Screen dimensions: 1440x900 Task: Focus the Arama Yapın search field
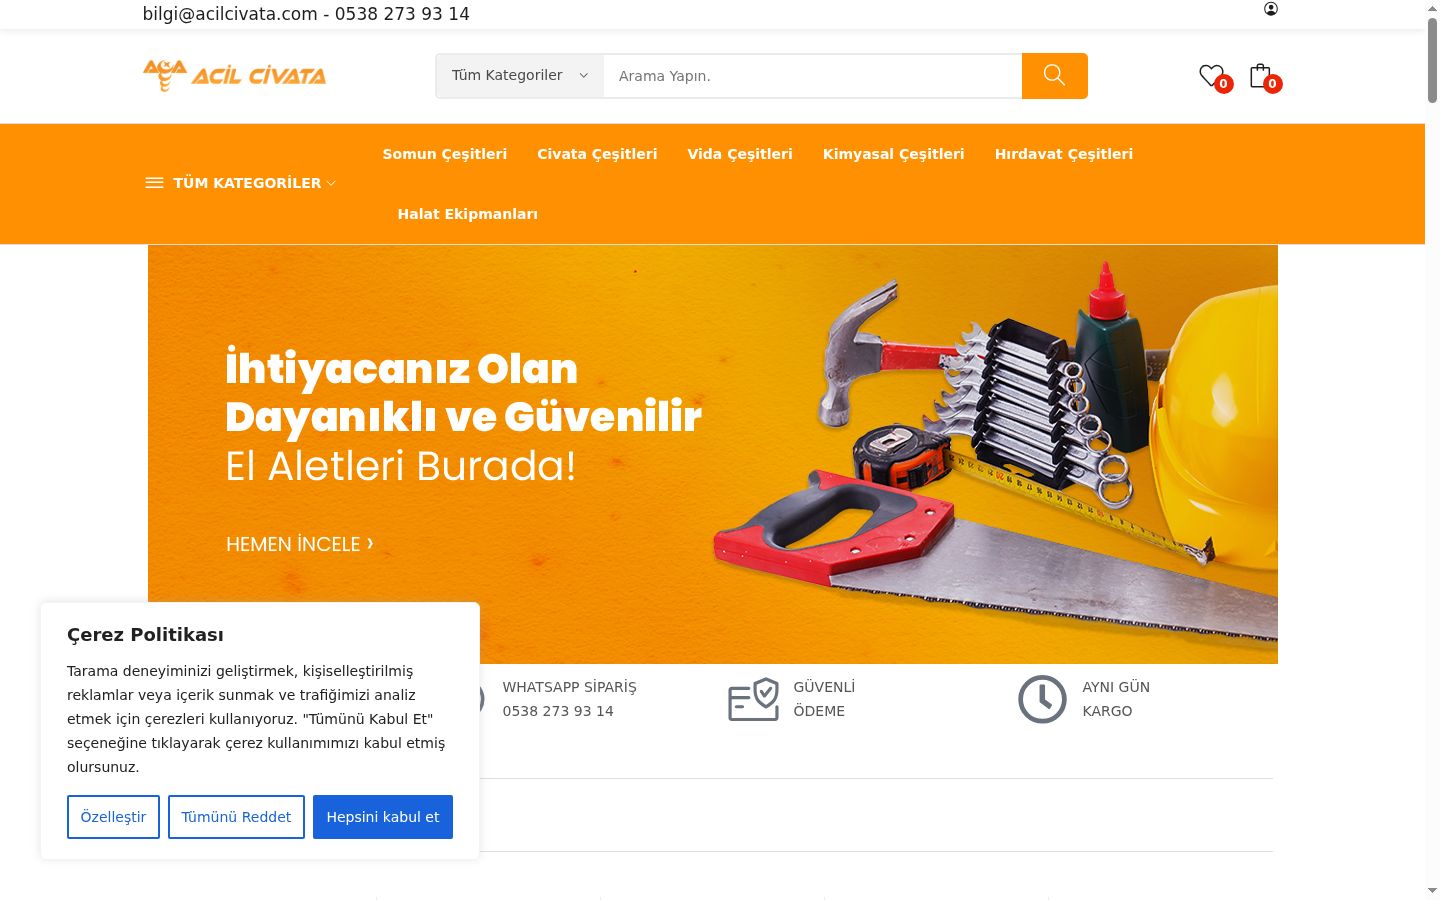point(812,76)
